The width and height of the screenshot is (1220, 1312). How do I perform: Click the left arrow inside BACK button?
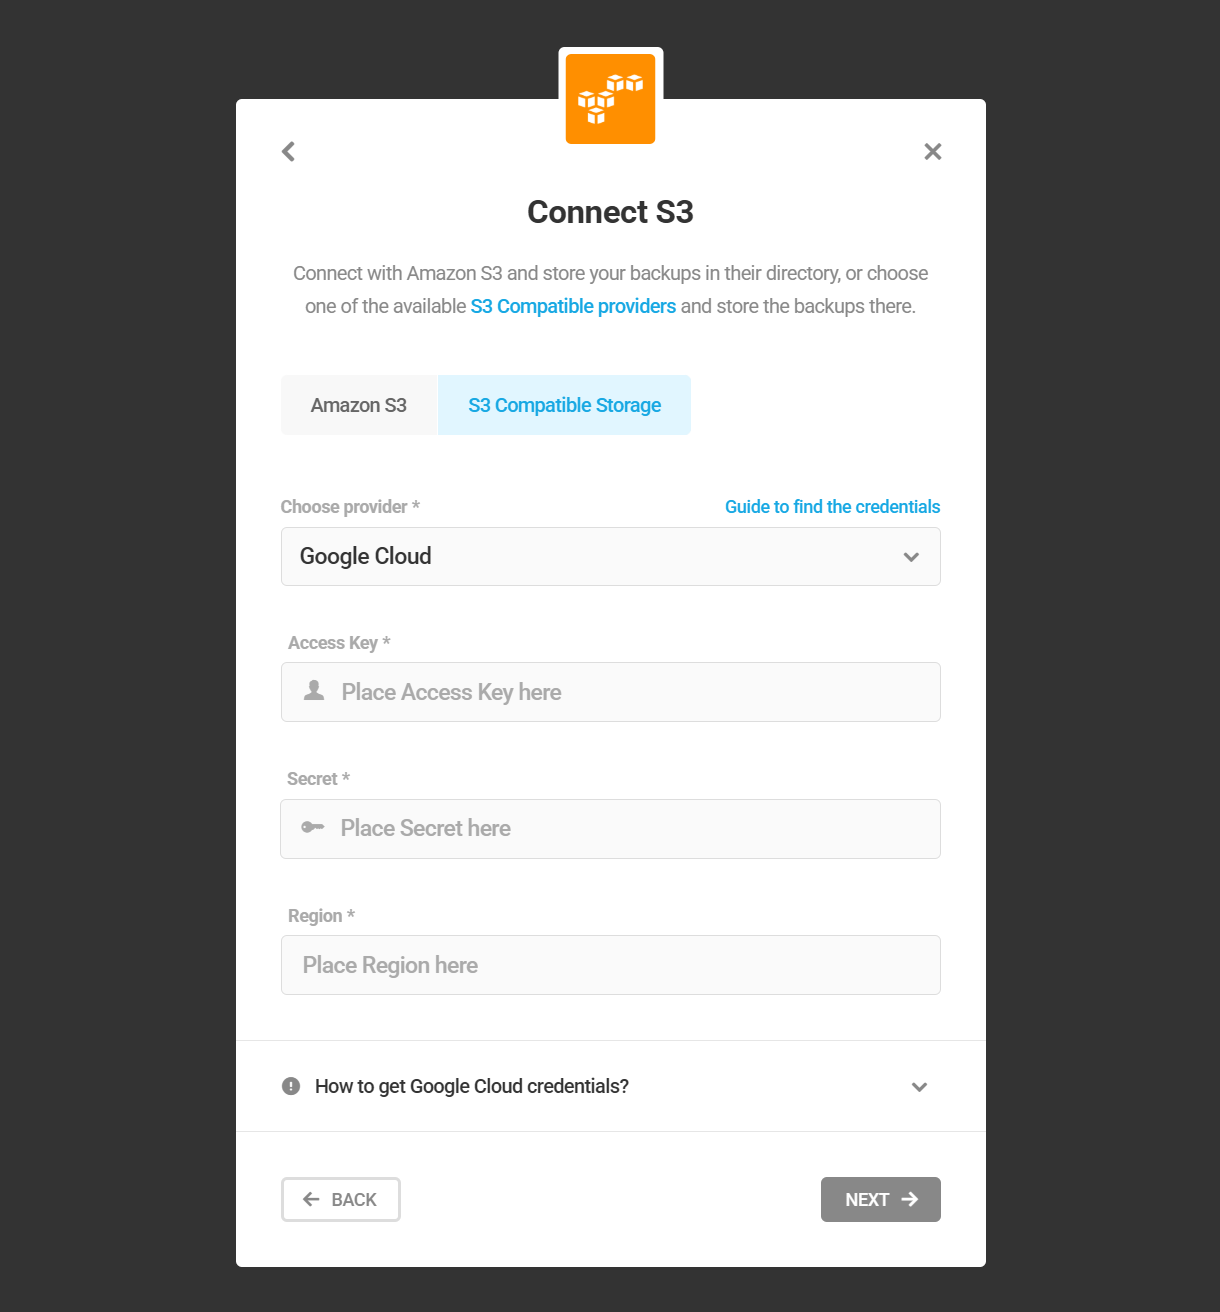309,1199
